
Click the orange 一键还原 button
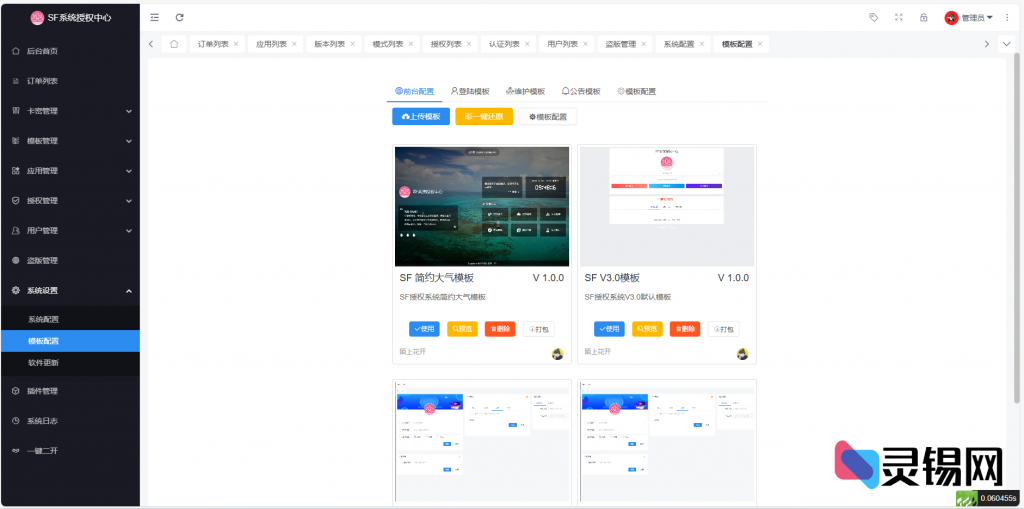tap(484, 117)
